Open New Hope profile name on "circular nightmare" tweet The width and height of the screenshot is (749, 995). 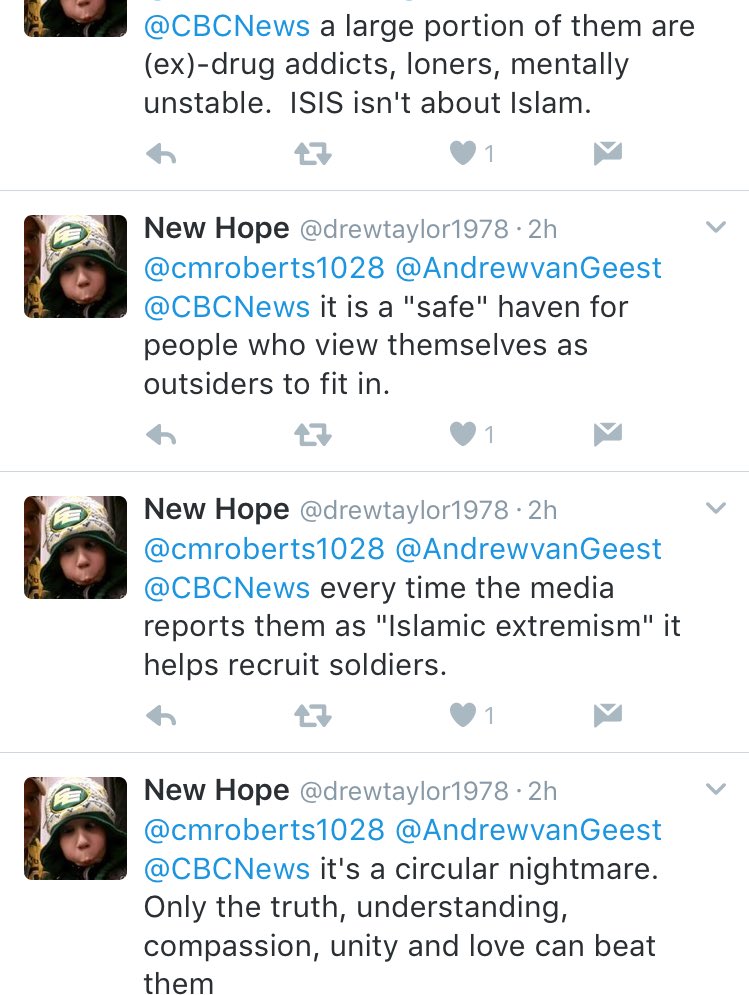(216, 791)
